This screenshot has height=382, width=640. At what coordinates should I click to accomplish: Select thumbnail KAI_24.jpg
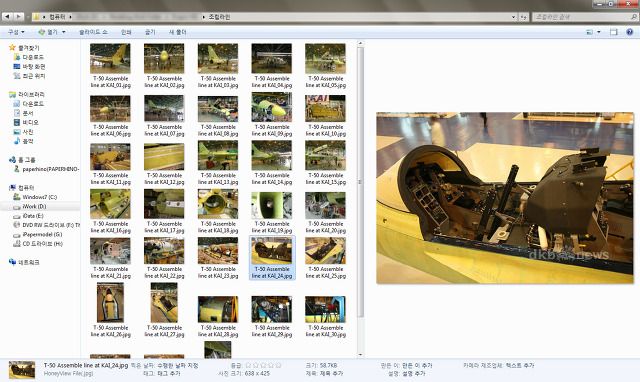(271, 251)
